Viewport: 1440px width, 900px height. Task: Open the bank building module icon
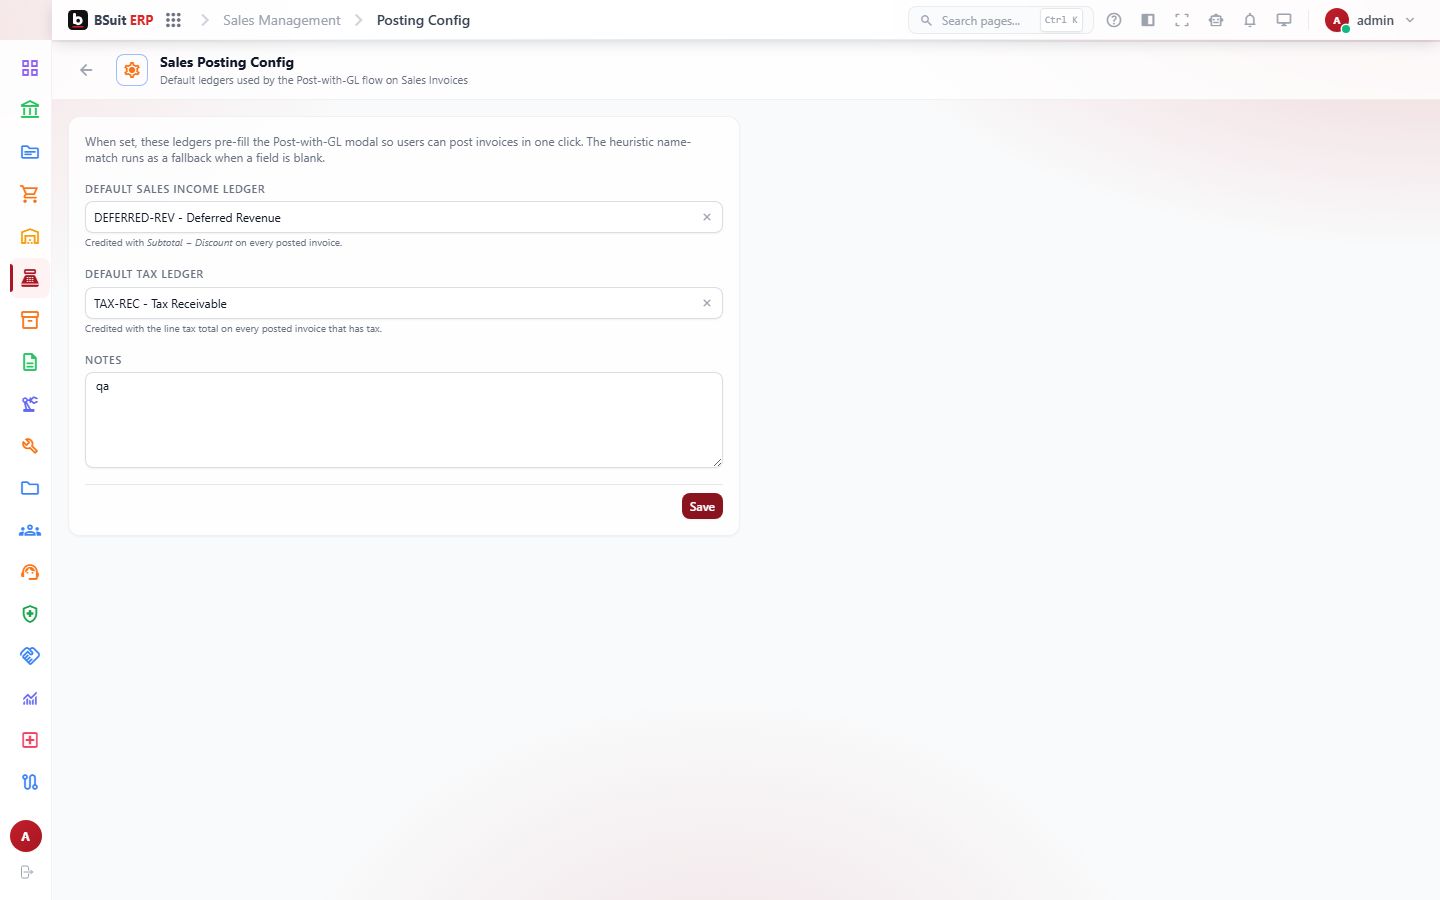[30, 110]
